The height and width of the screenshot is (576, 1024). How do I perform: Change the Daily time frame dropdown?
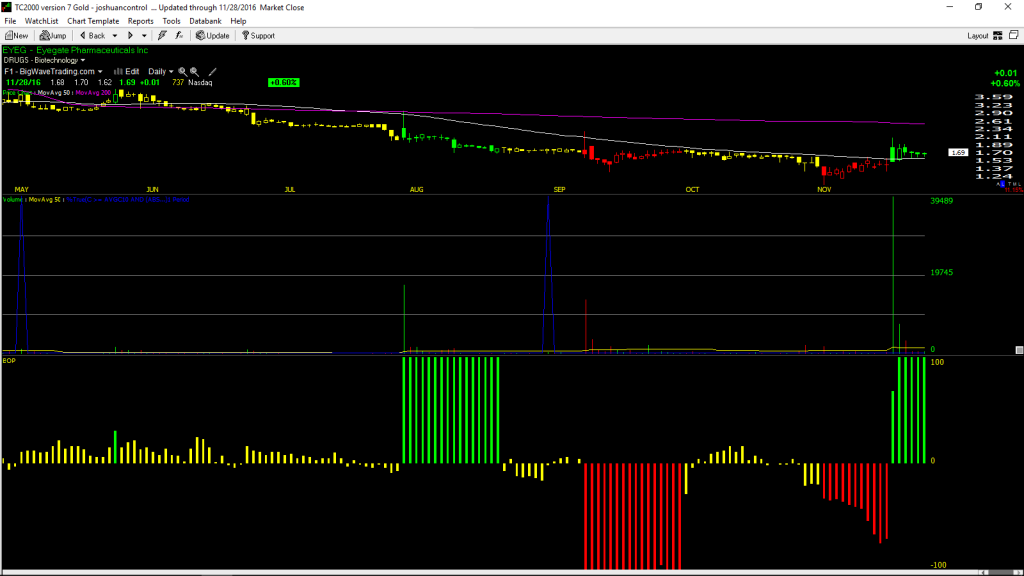[161, 71]
